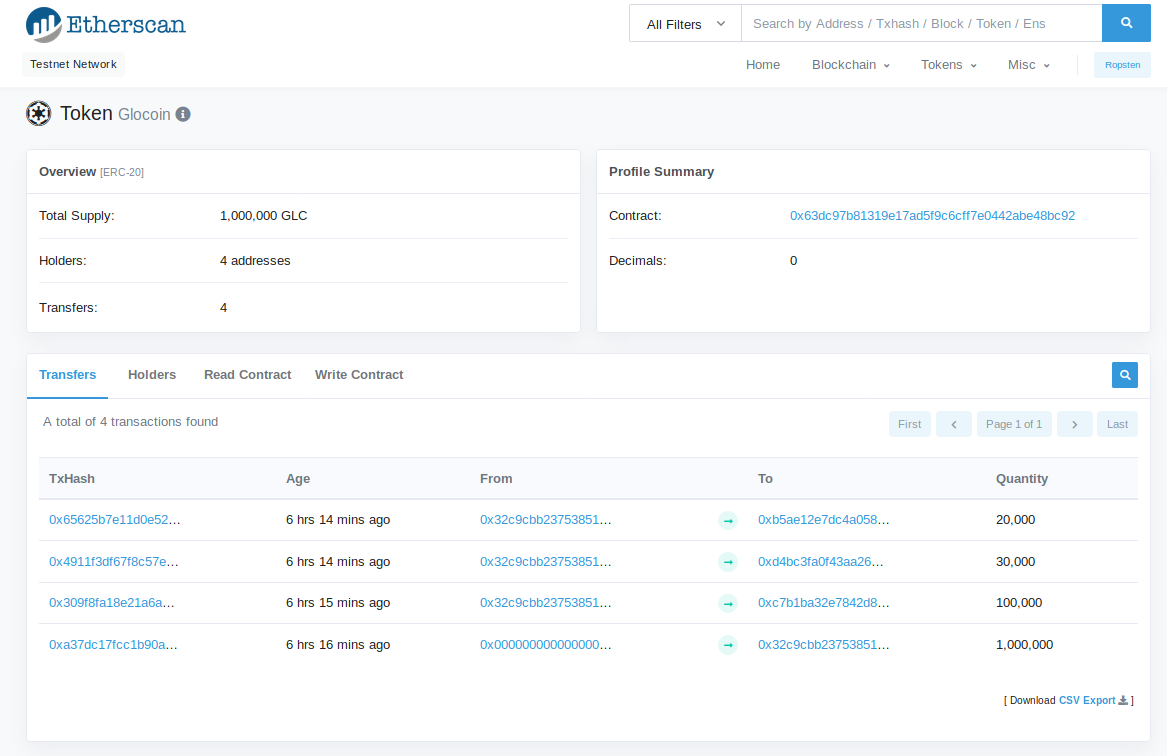This screenshot has width=1167, height=756.
Task: Click the Holders value 4 addresses
Action: 255,261
